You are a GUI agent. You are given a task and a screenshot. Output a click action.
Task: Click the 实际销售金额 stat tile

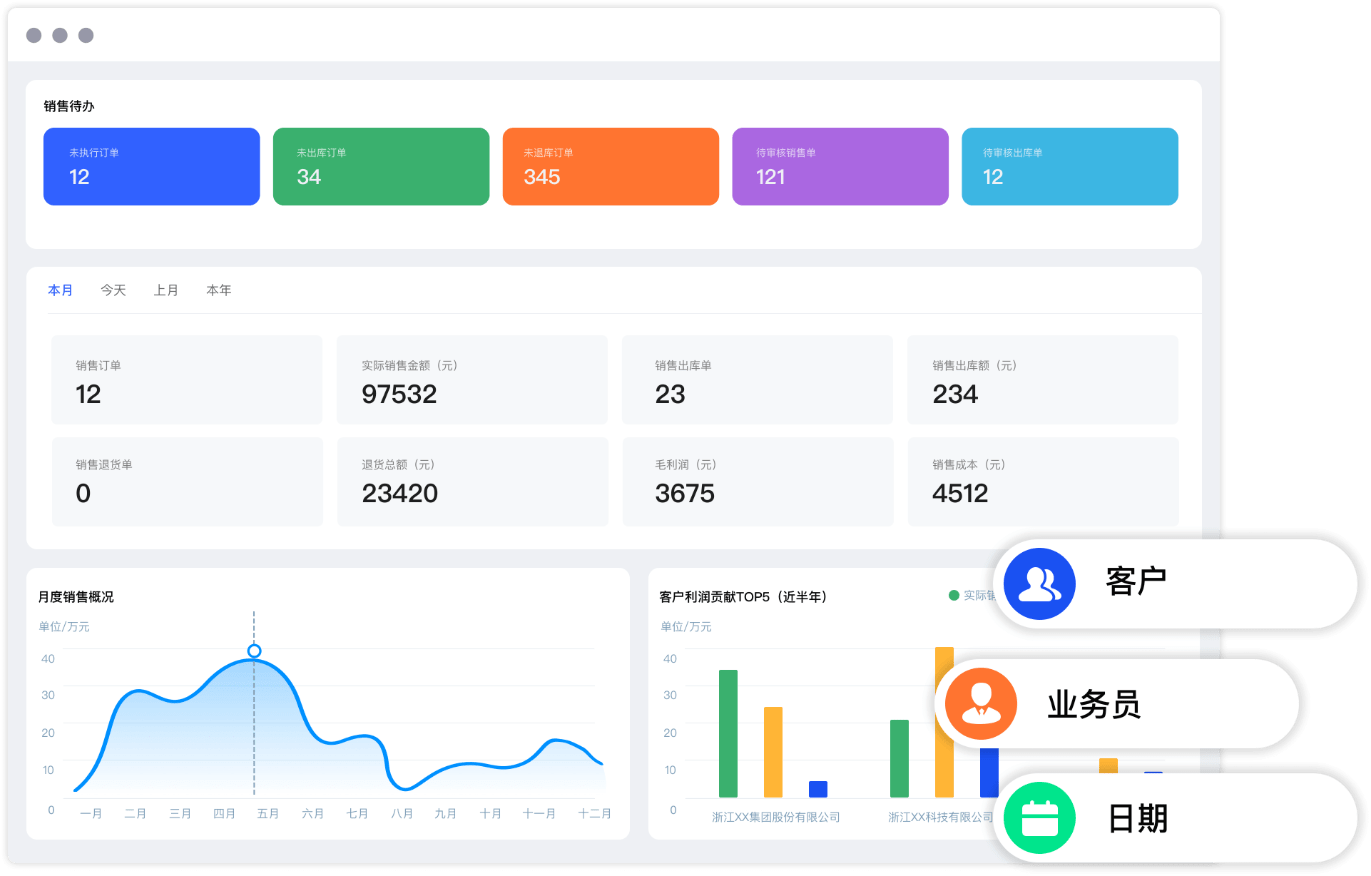coord(472,380)
